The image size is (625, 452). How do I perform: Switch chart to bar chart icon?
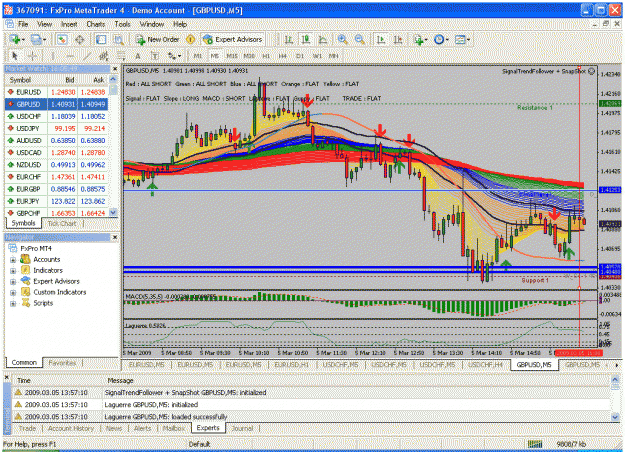pyautogui.click(x=289, y=39)
